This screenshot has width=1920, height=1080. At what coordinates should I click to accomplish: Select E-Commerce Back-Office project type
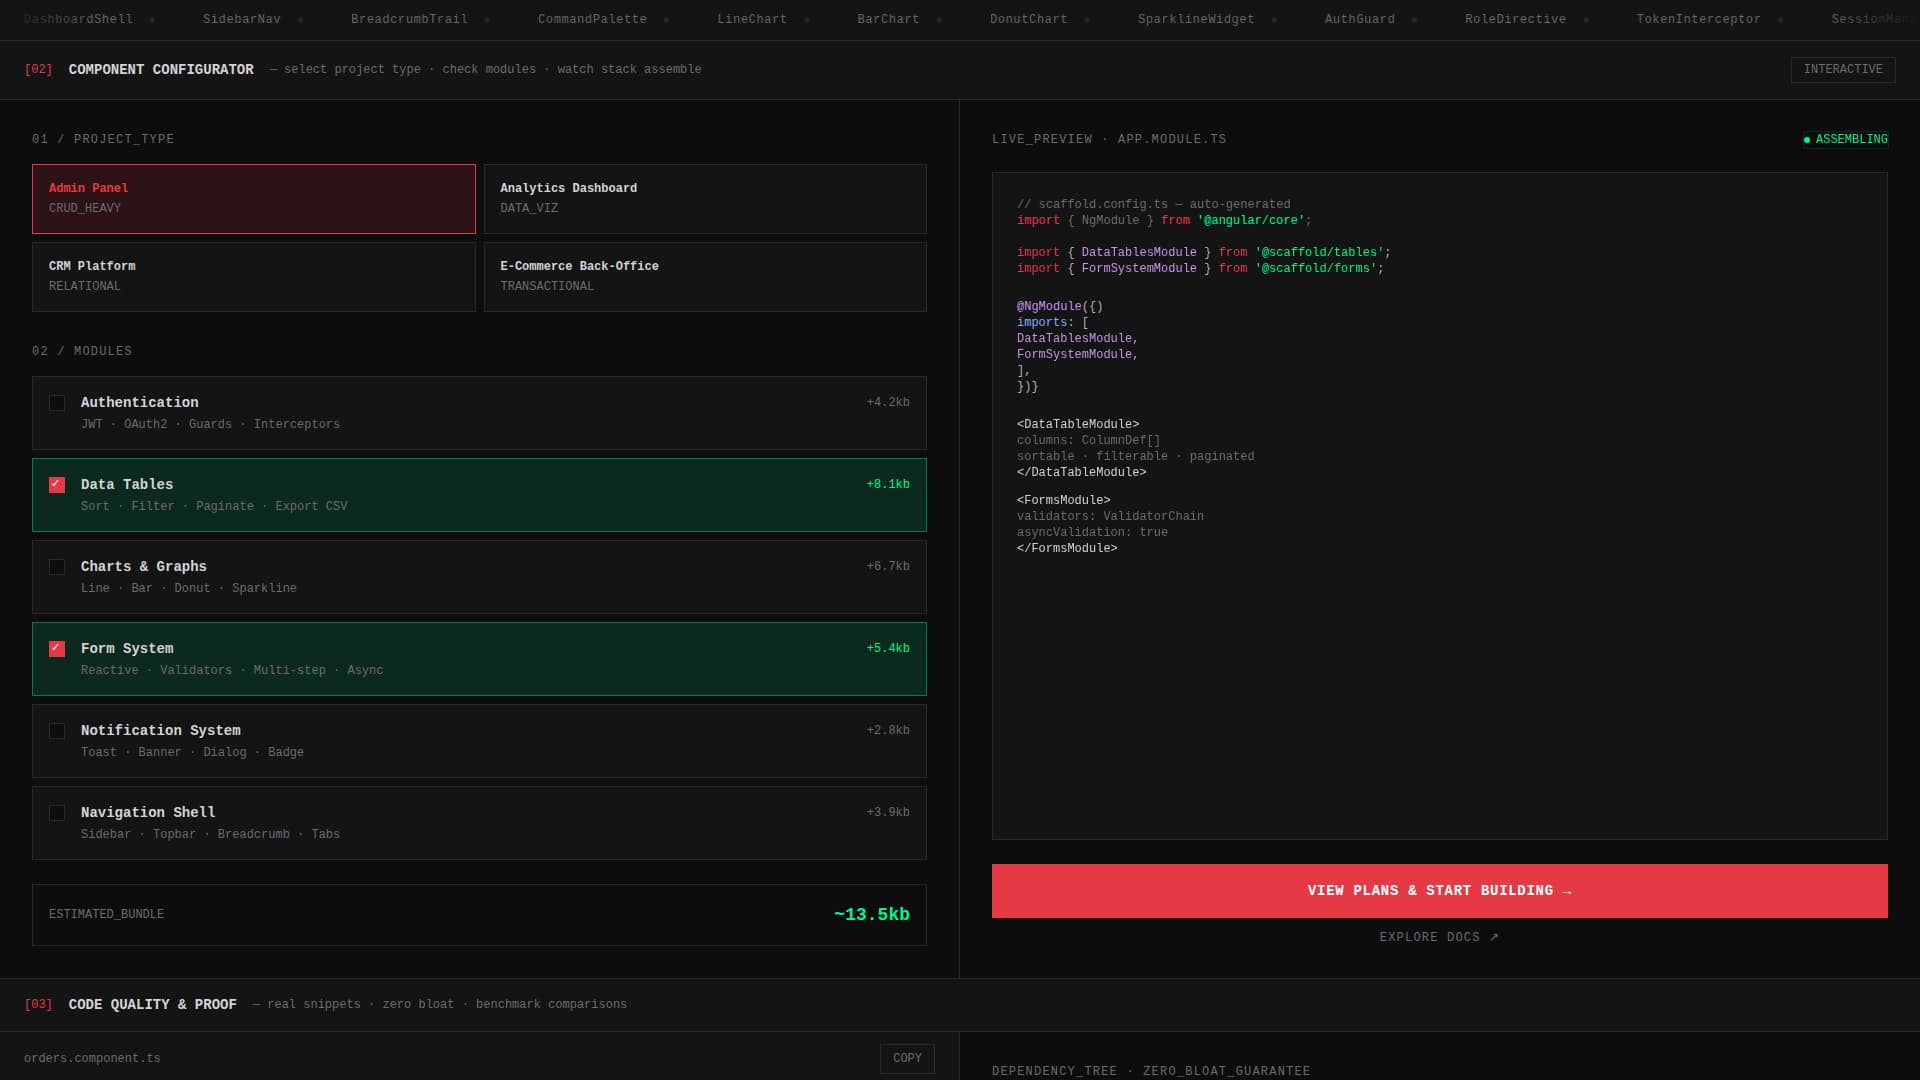tap(705, 277)
